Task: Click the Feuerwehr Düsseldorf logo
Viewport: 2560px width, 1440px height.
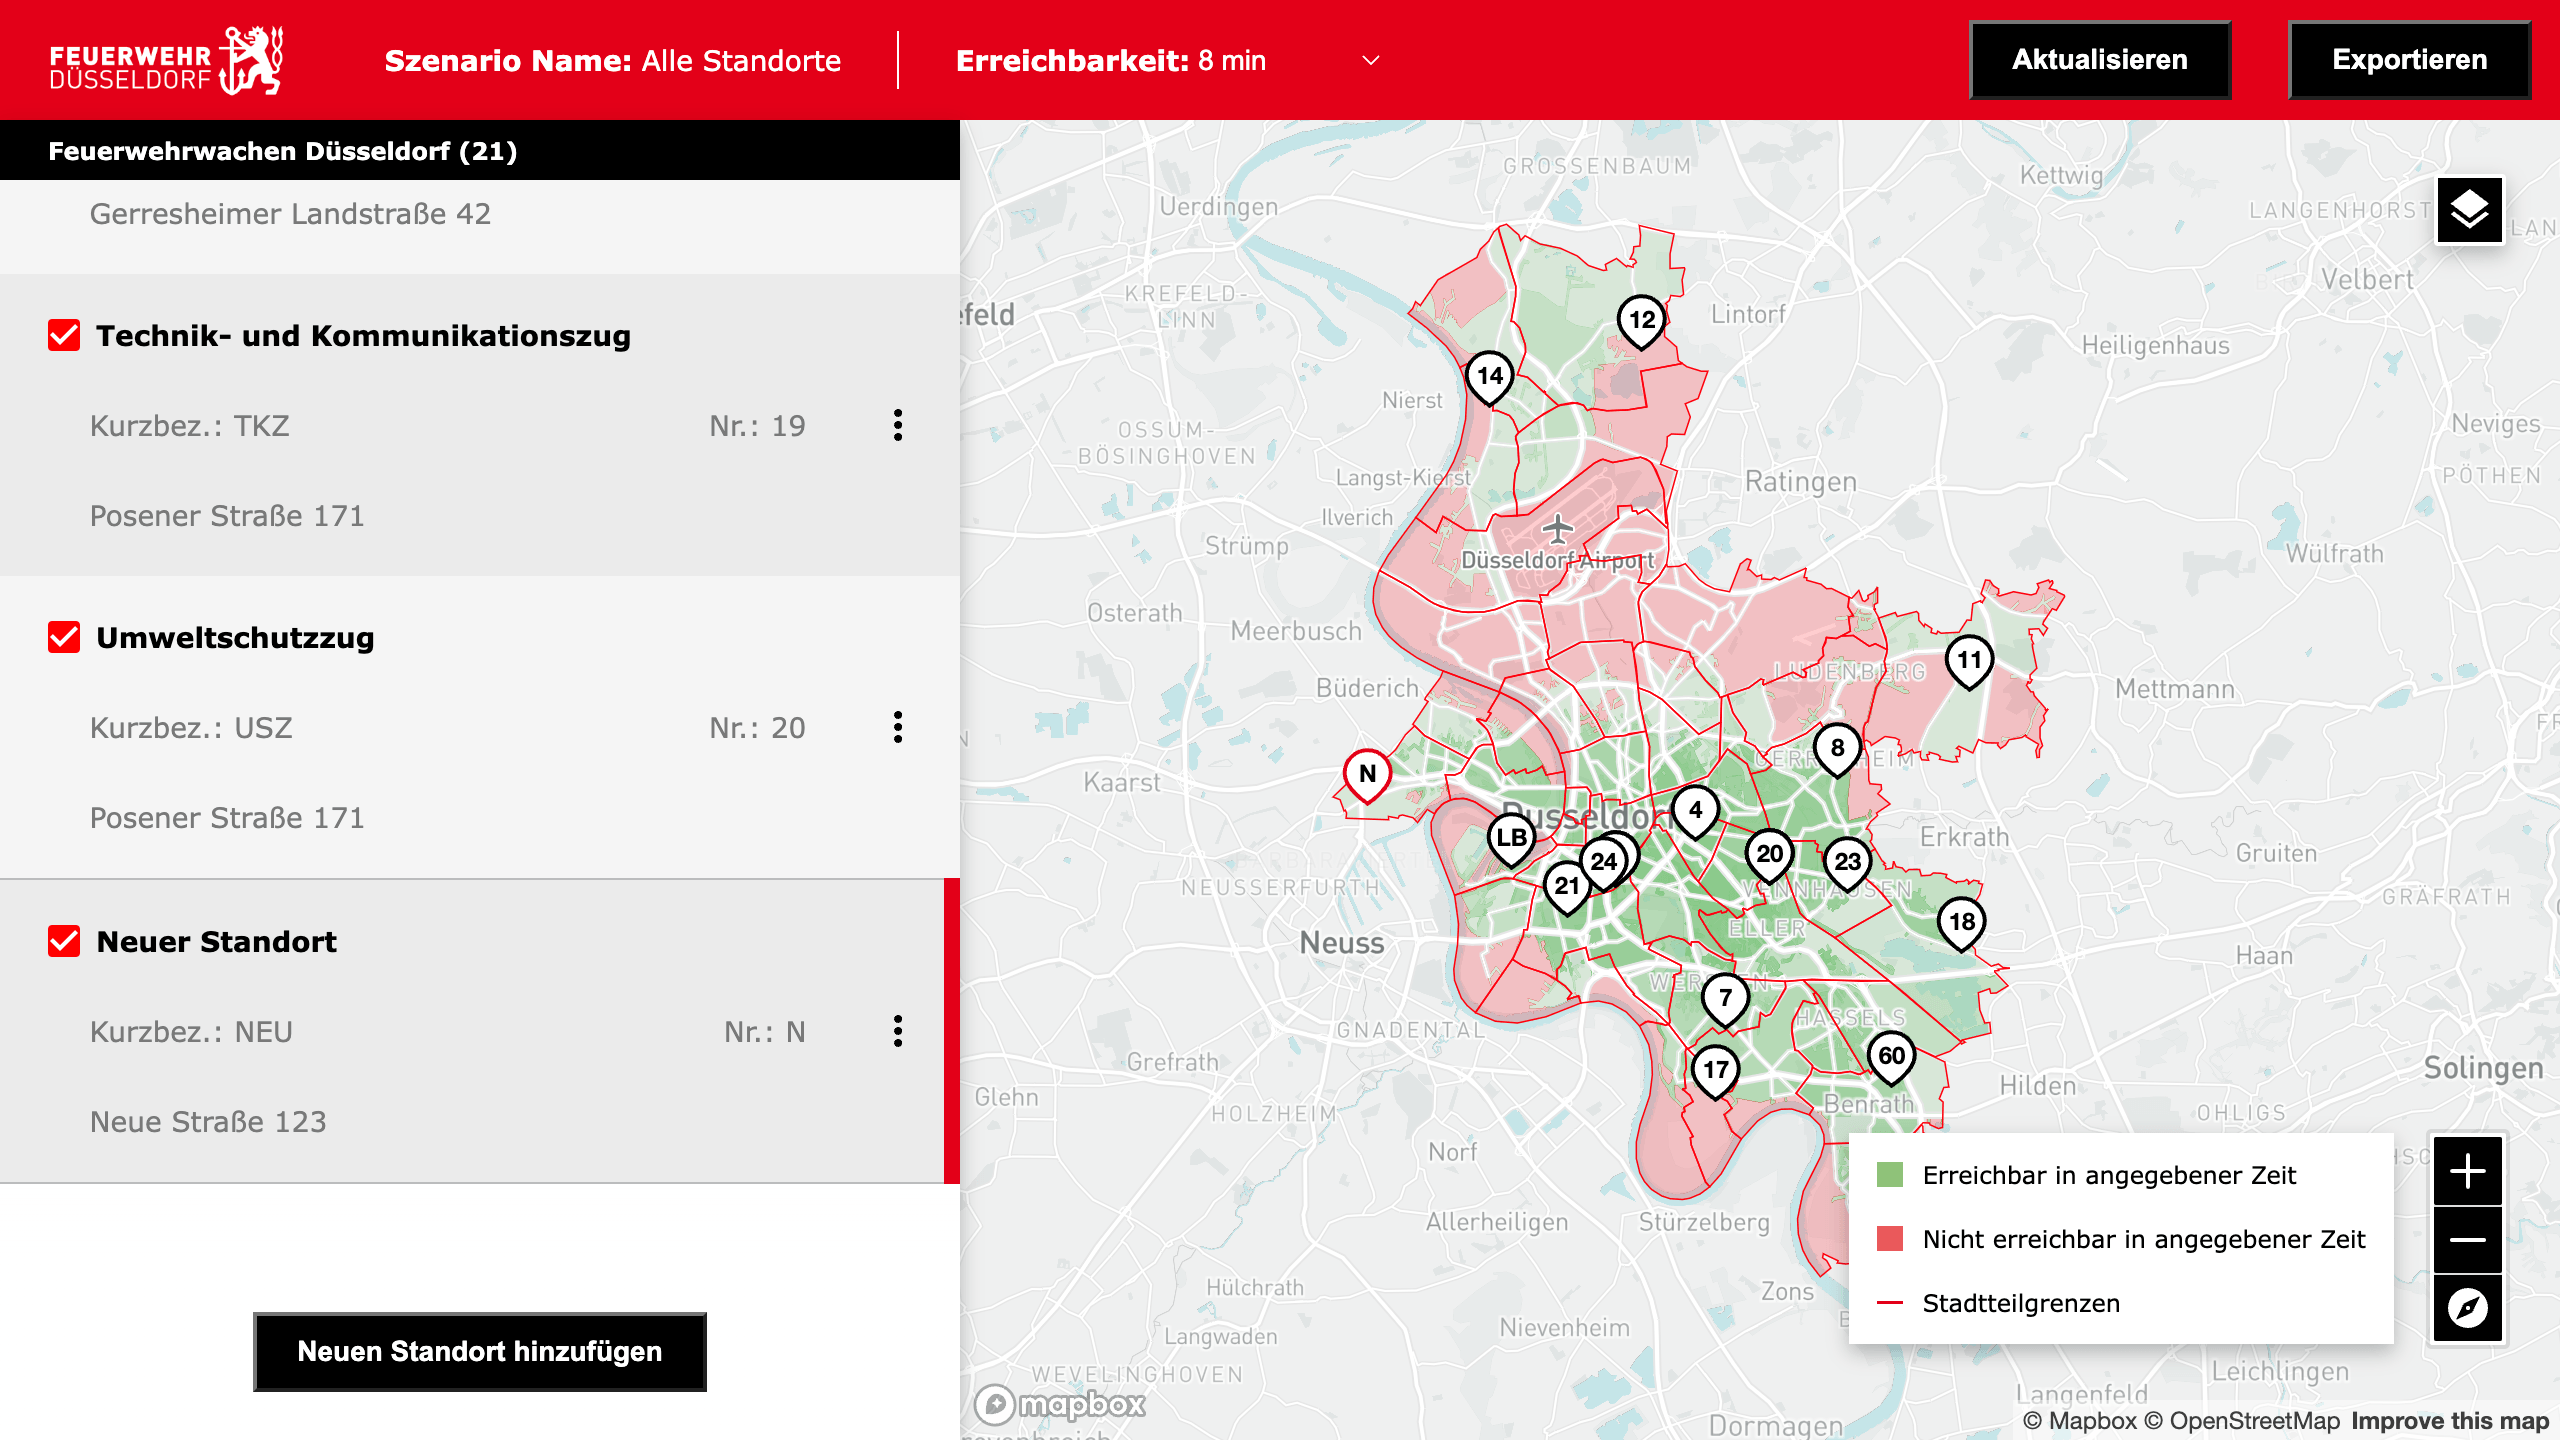Action: [x=166, y=61]
